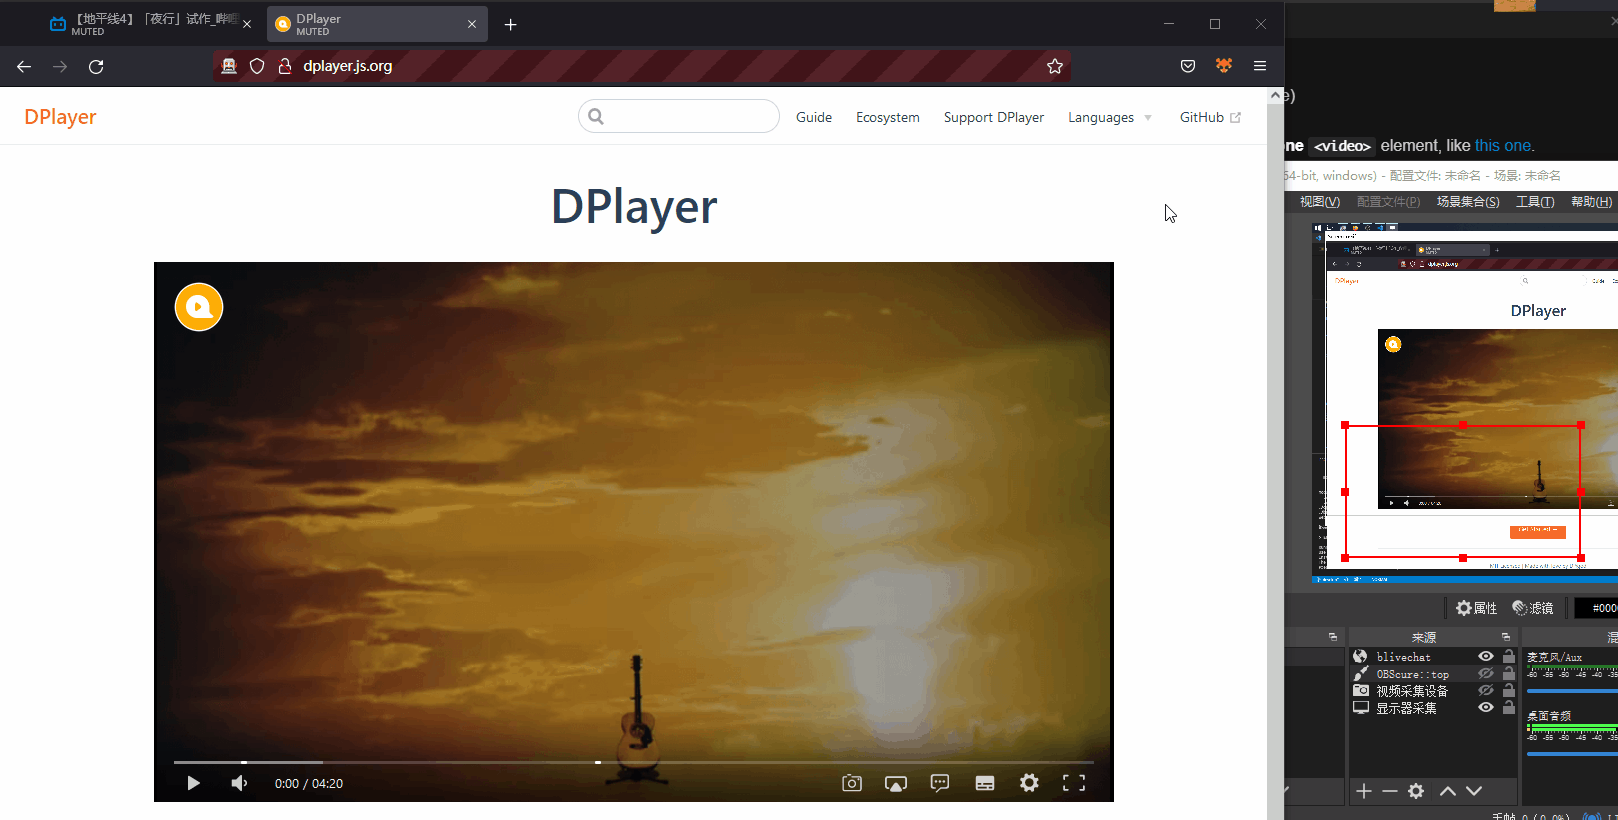The width and height of the screenshot is (1618, 820).
Task: Remove the selected source in OBS
Action: [x=1390, y=791]
